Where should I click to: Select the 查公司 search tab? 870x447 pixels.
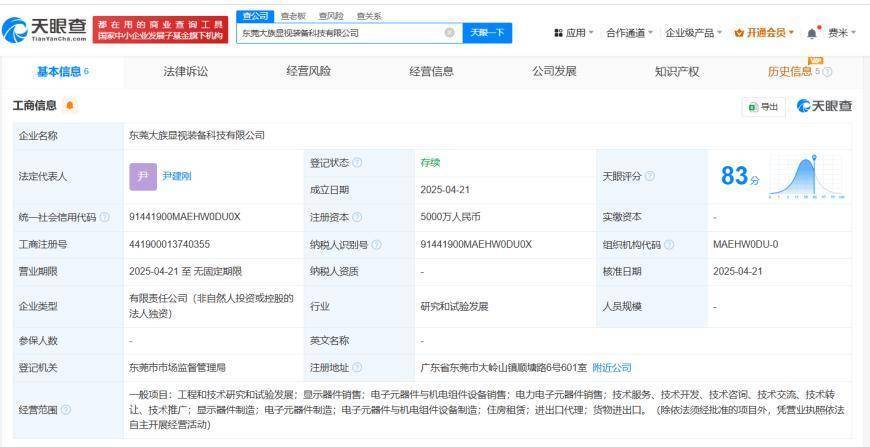pyautogui.click(x=255, y=16)
